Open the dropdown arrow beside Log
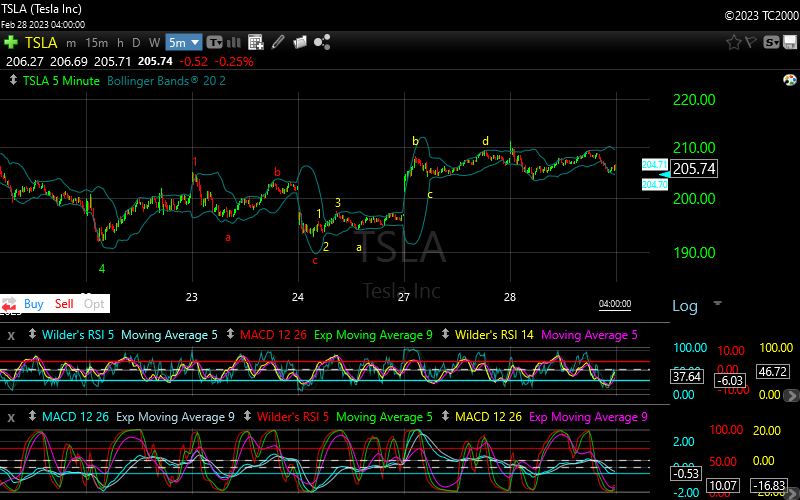This screenshot has width=800, height=500. [x=717, y=303]
